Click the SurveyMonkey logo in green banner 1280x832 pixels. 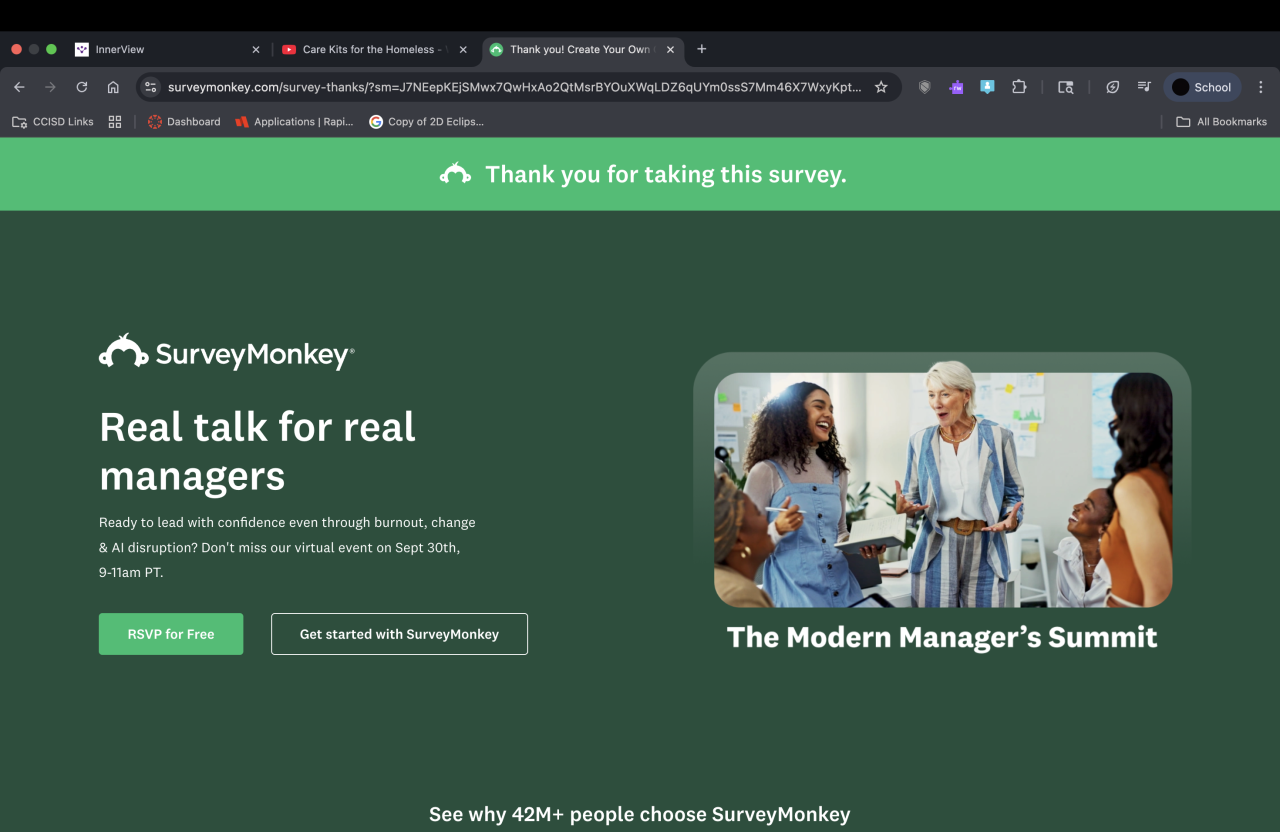point(455,173)
